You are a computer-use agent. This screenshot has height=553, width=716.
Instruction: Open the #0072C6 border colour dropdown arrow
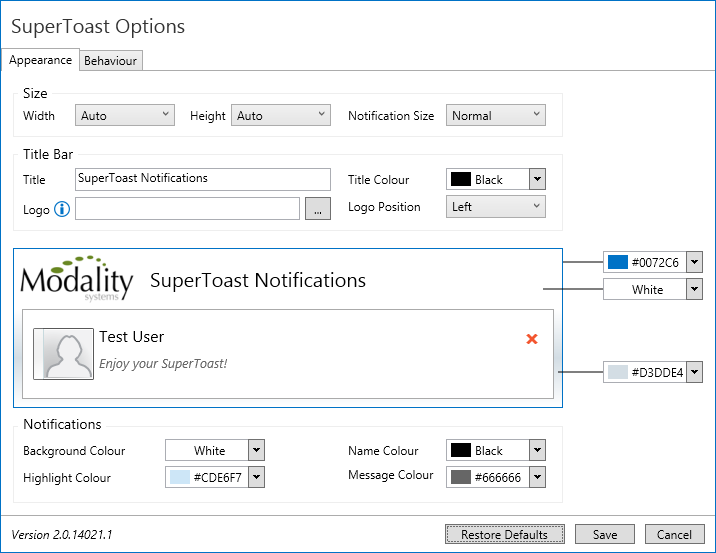click(695, 262)
